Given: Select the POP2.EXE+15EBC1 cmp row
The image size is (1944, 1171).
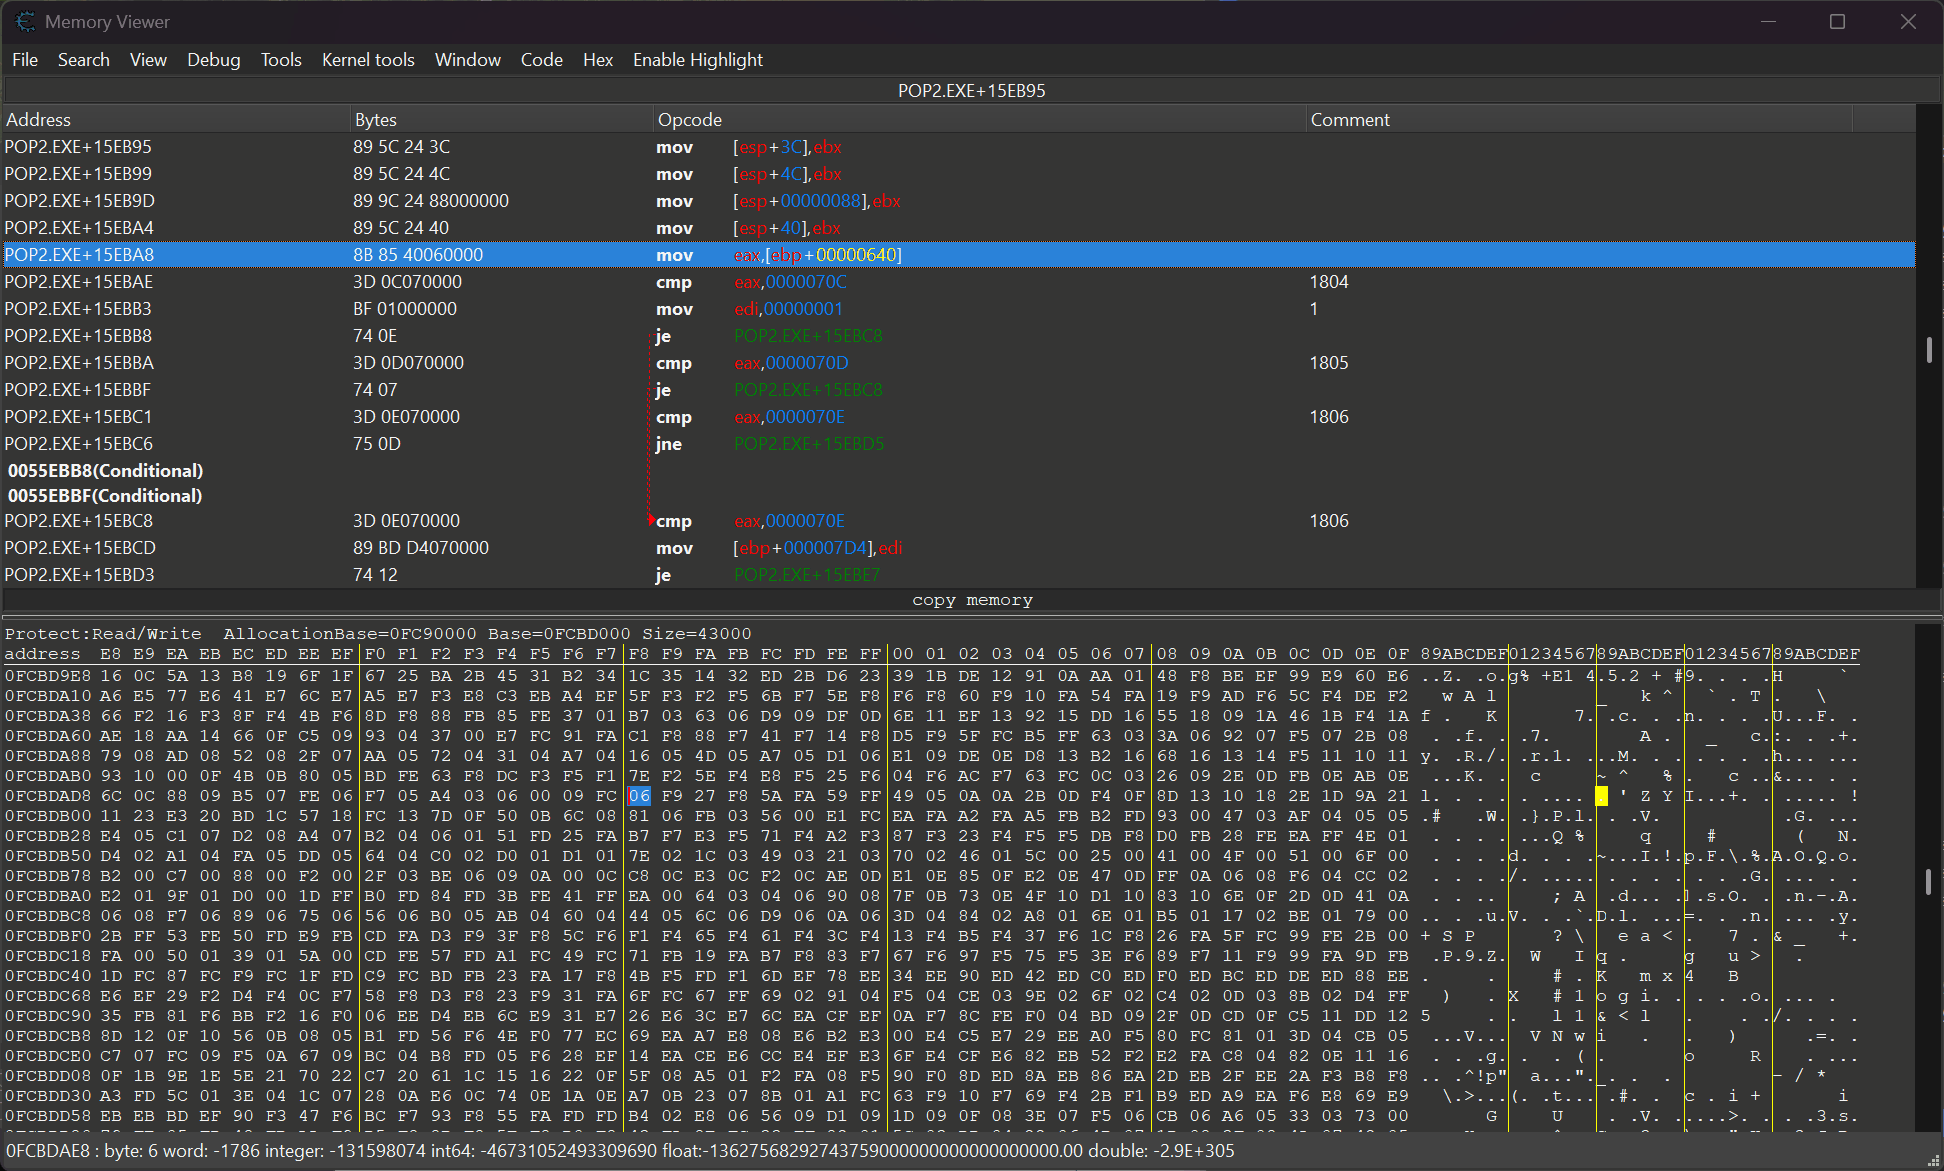Looking at the screenshot, I should (959, 417).
